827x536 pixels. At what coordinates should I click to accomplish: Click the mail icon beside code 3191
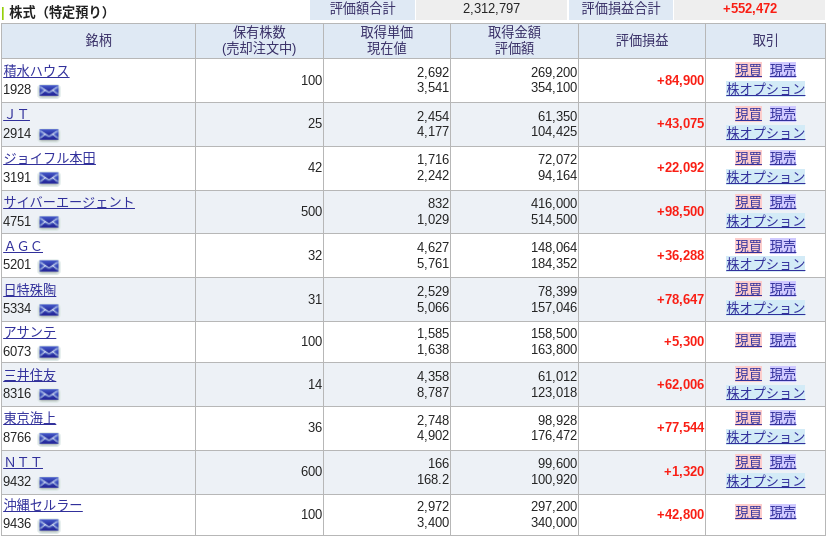point(49,178)
